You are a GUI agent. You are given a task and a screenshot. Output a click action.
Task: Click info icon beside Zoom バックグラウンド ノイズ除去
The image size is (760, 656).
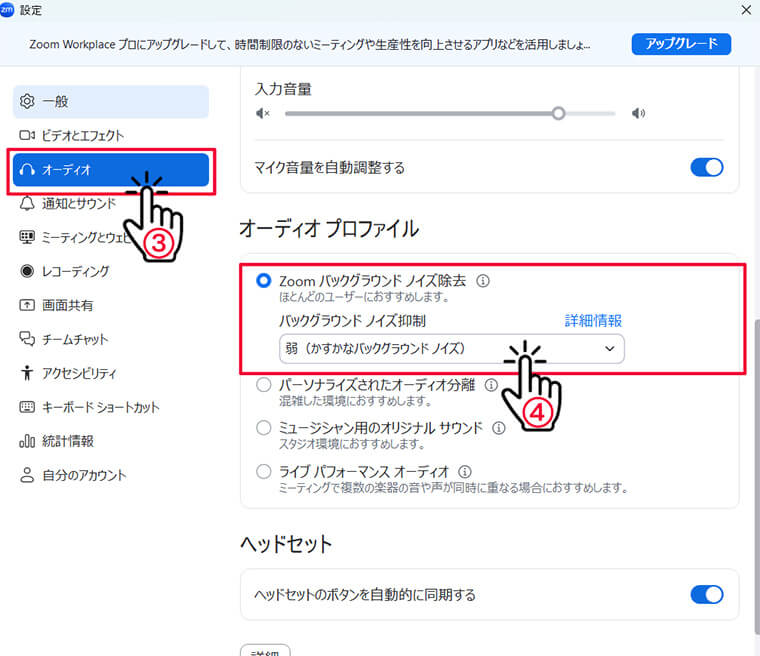click(x=483, y=281)
